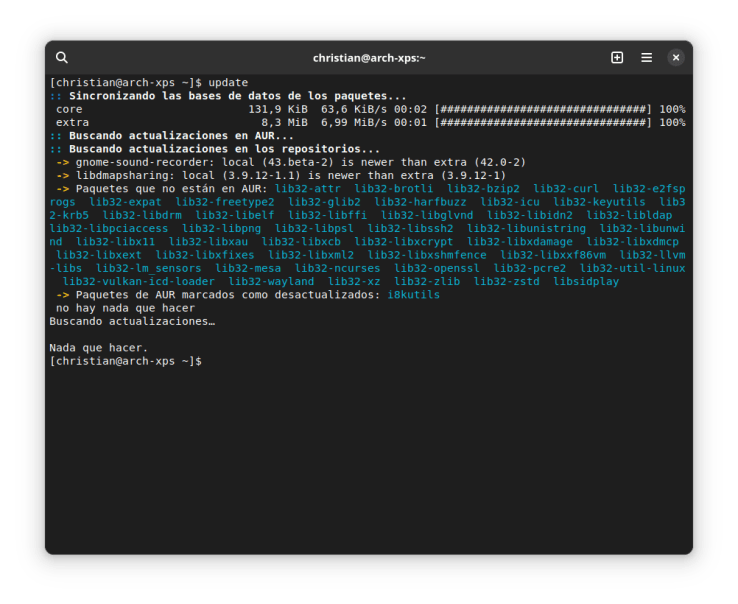This screenshot has width=738, height=604.
Task: Click package name lib32-libxext
Action: pyautogui.click(x=98, y=255)
